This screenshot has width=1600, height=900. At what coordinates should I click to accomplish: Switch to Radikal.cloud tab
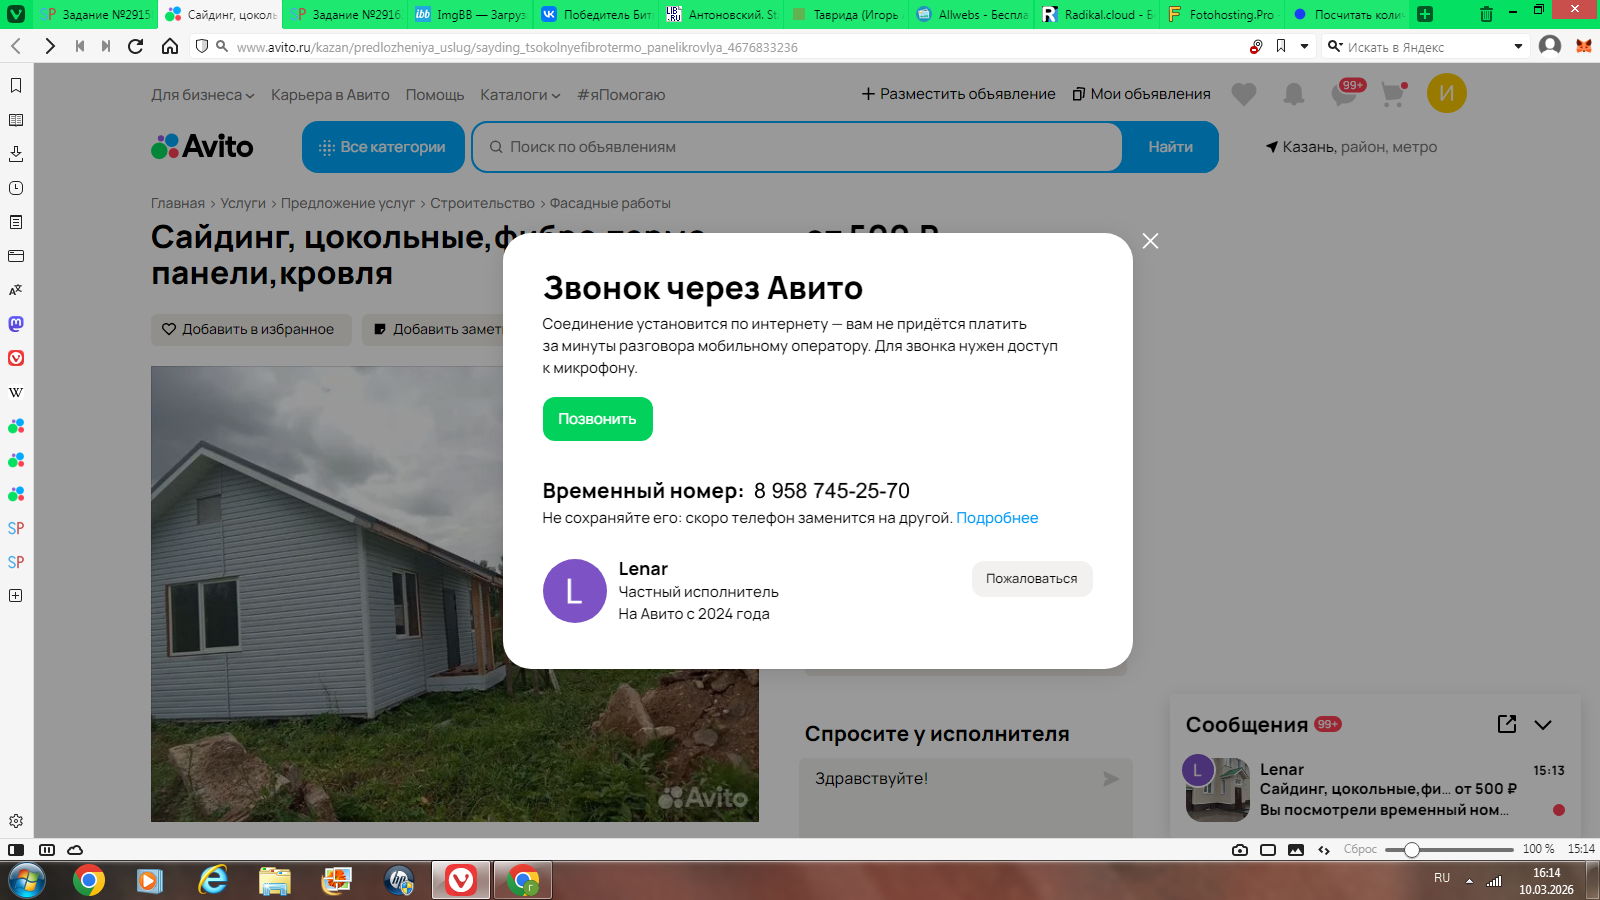click(1097, 14)
